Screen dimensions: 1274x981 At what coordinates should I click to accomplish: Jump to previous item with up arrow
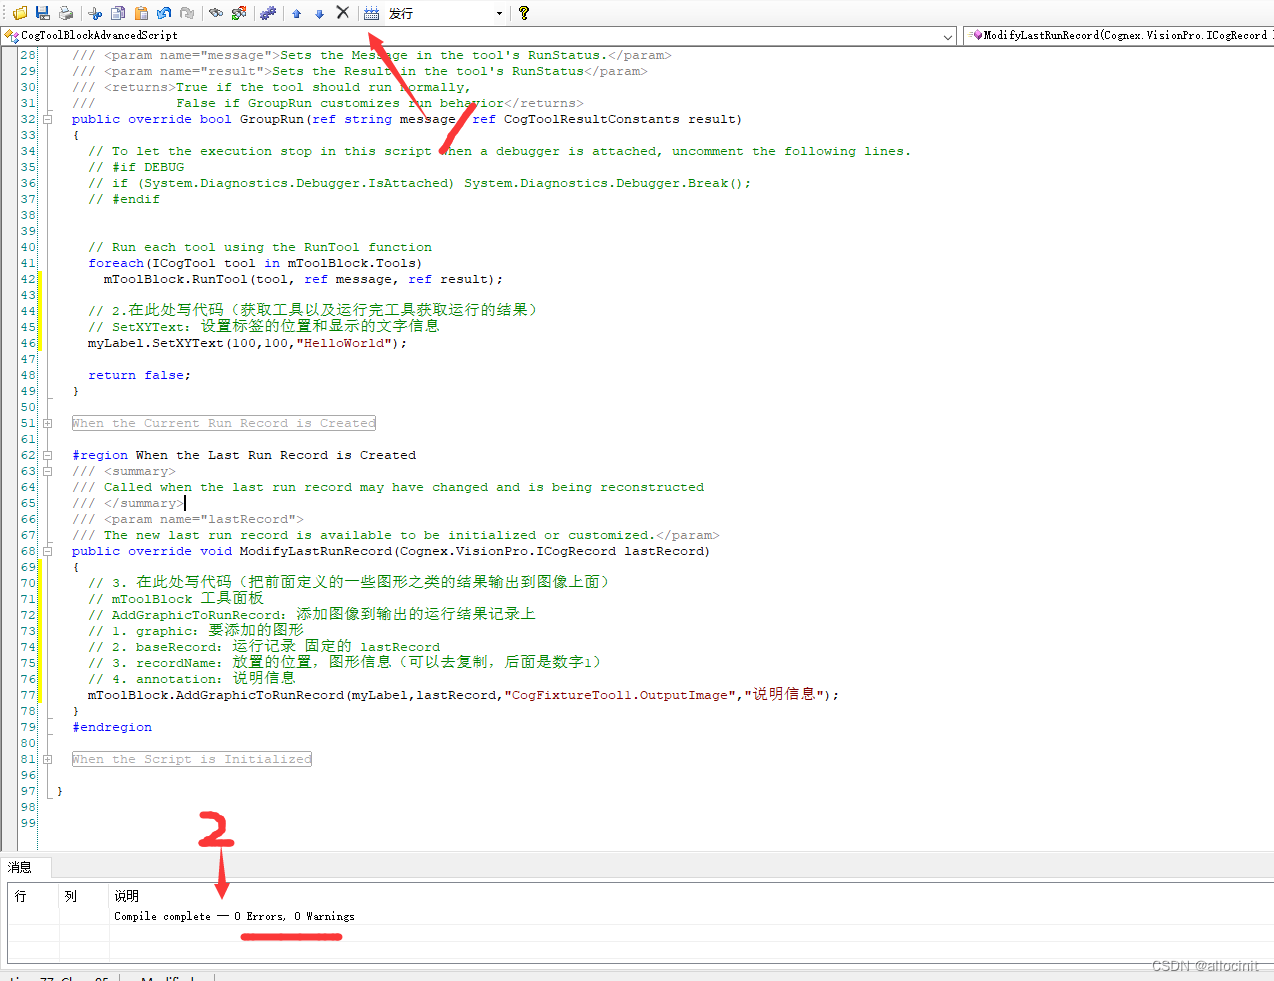pyautogui.click(x=297, y=13)
